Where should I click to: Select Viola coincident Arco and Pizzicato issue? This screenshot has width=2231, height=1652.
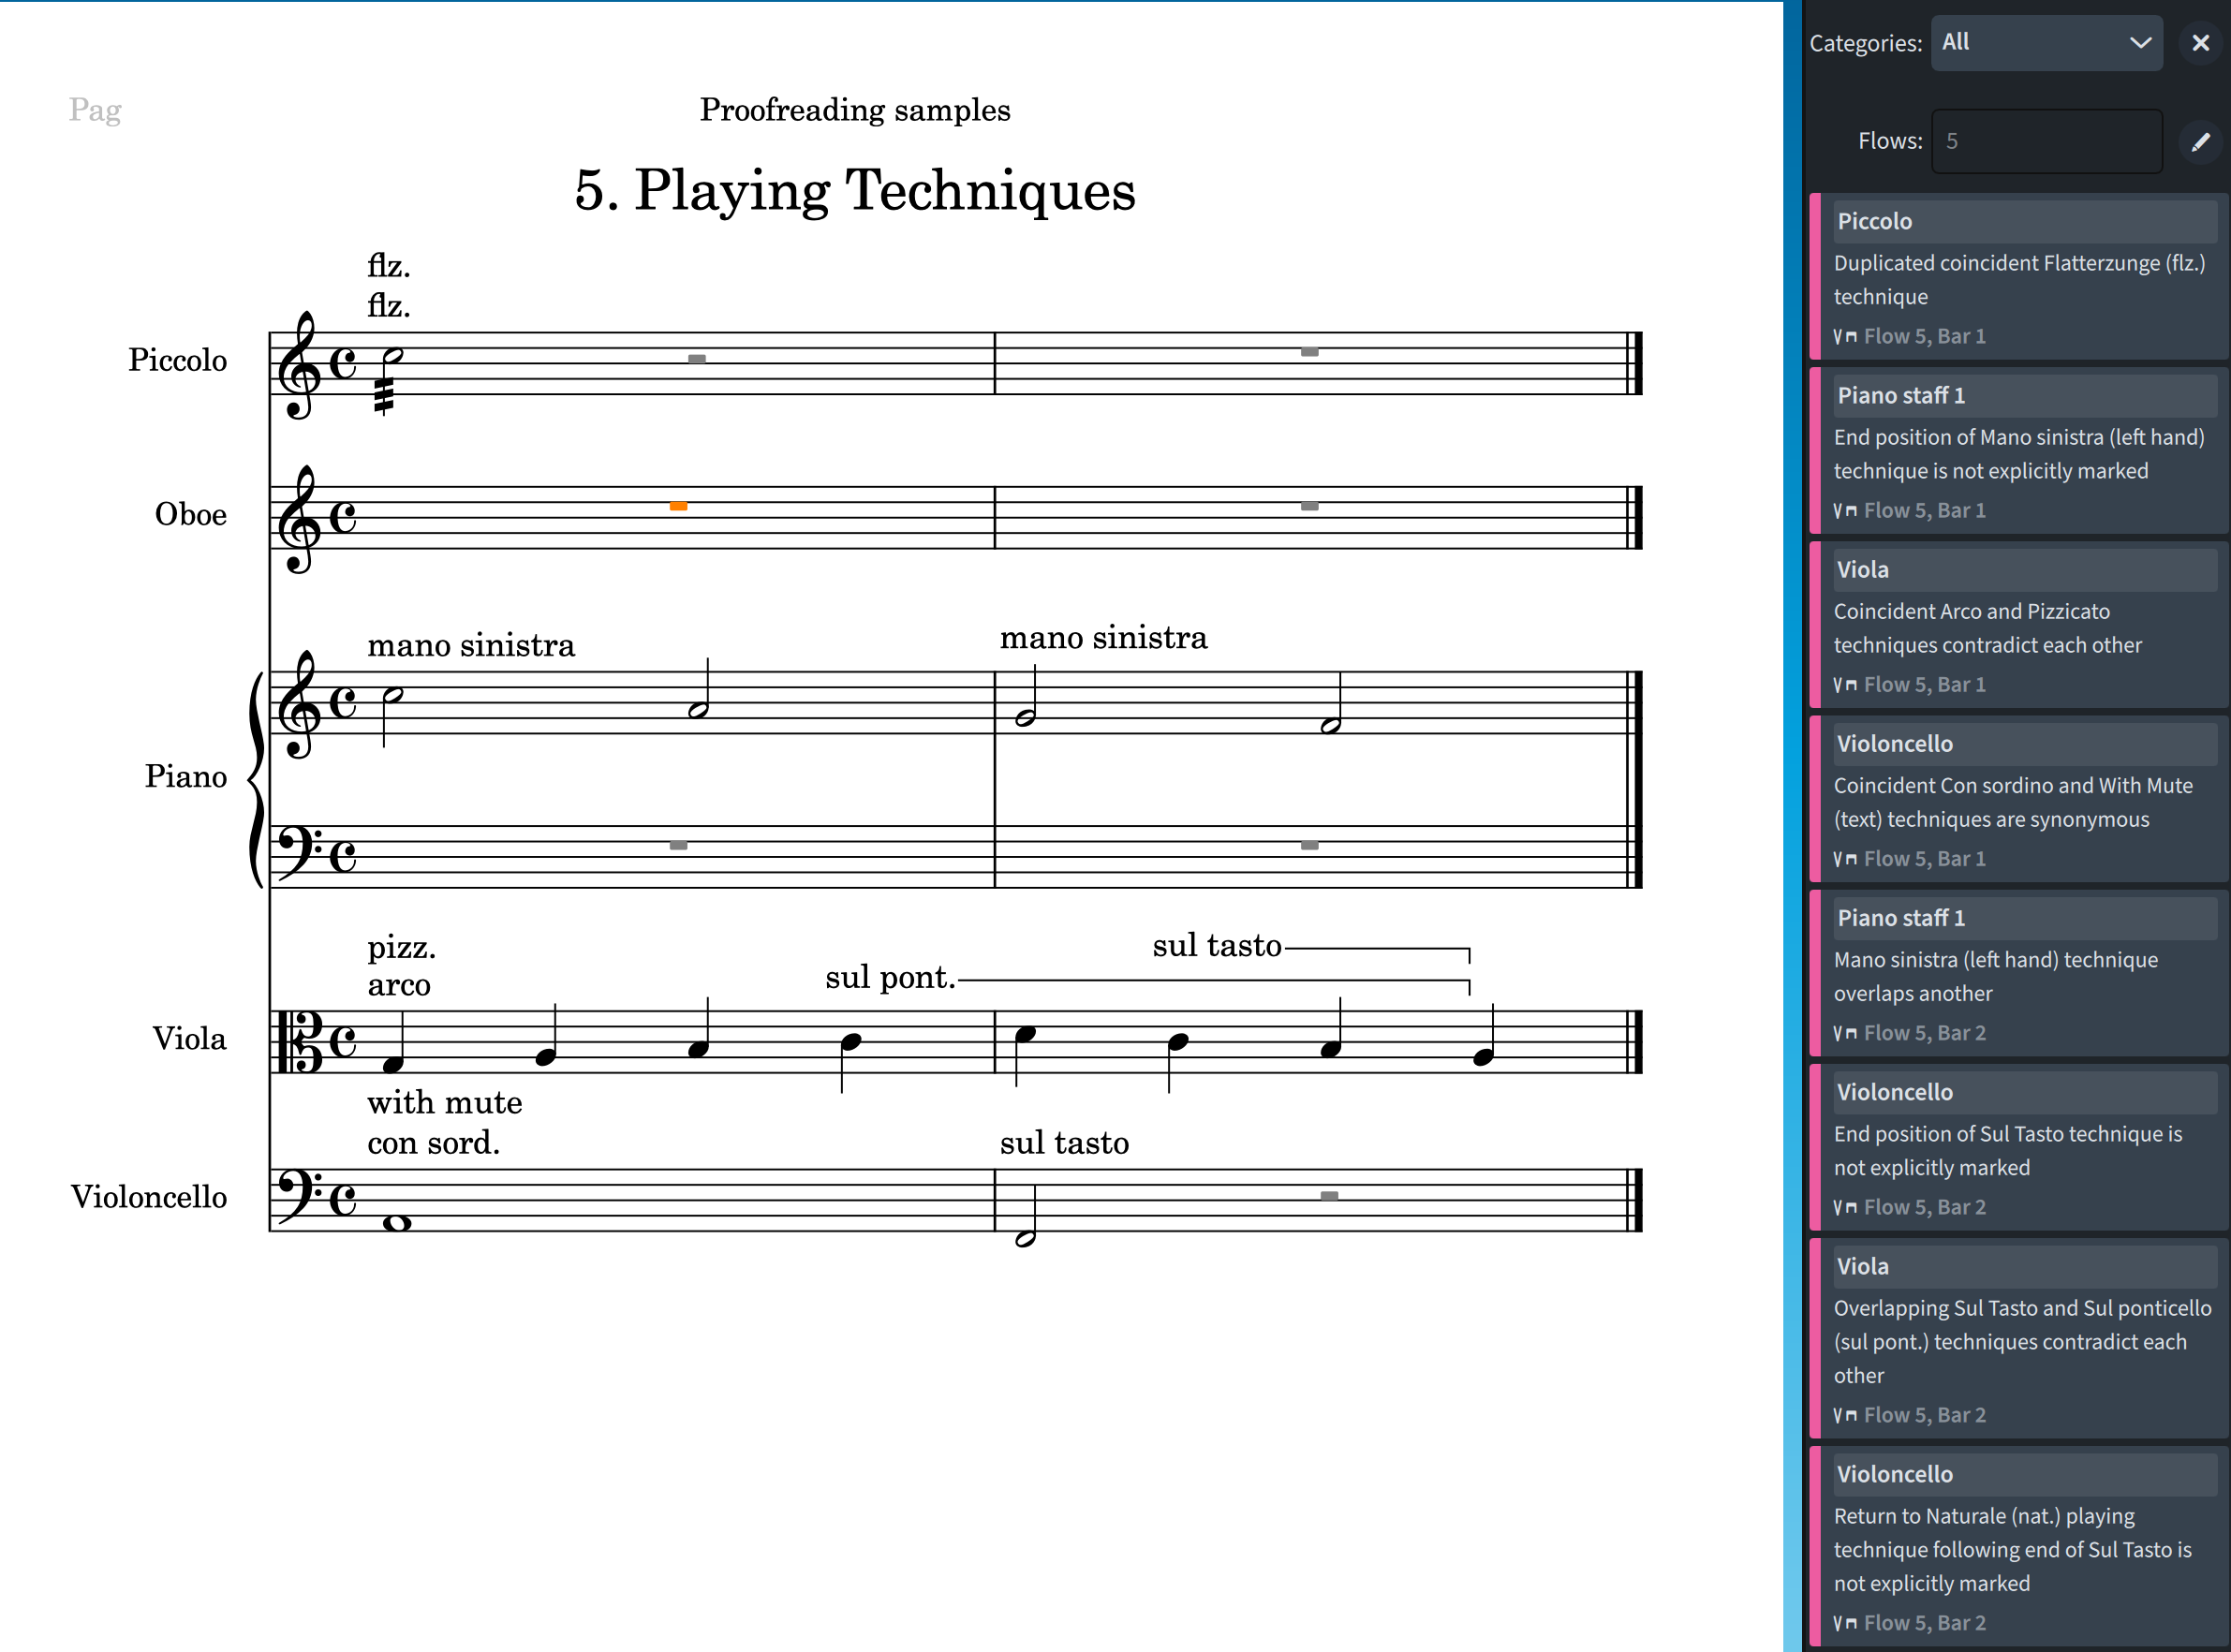click(x=2018, y=627)
